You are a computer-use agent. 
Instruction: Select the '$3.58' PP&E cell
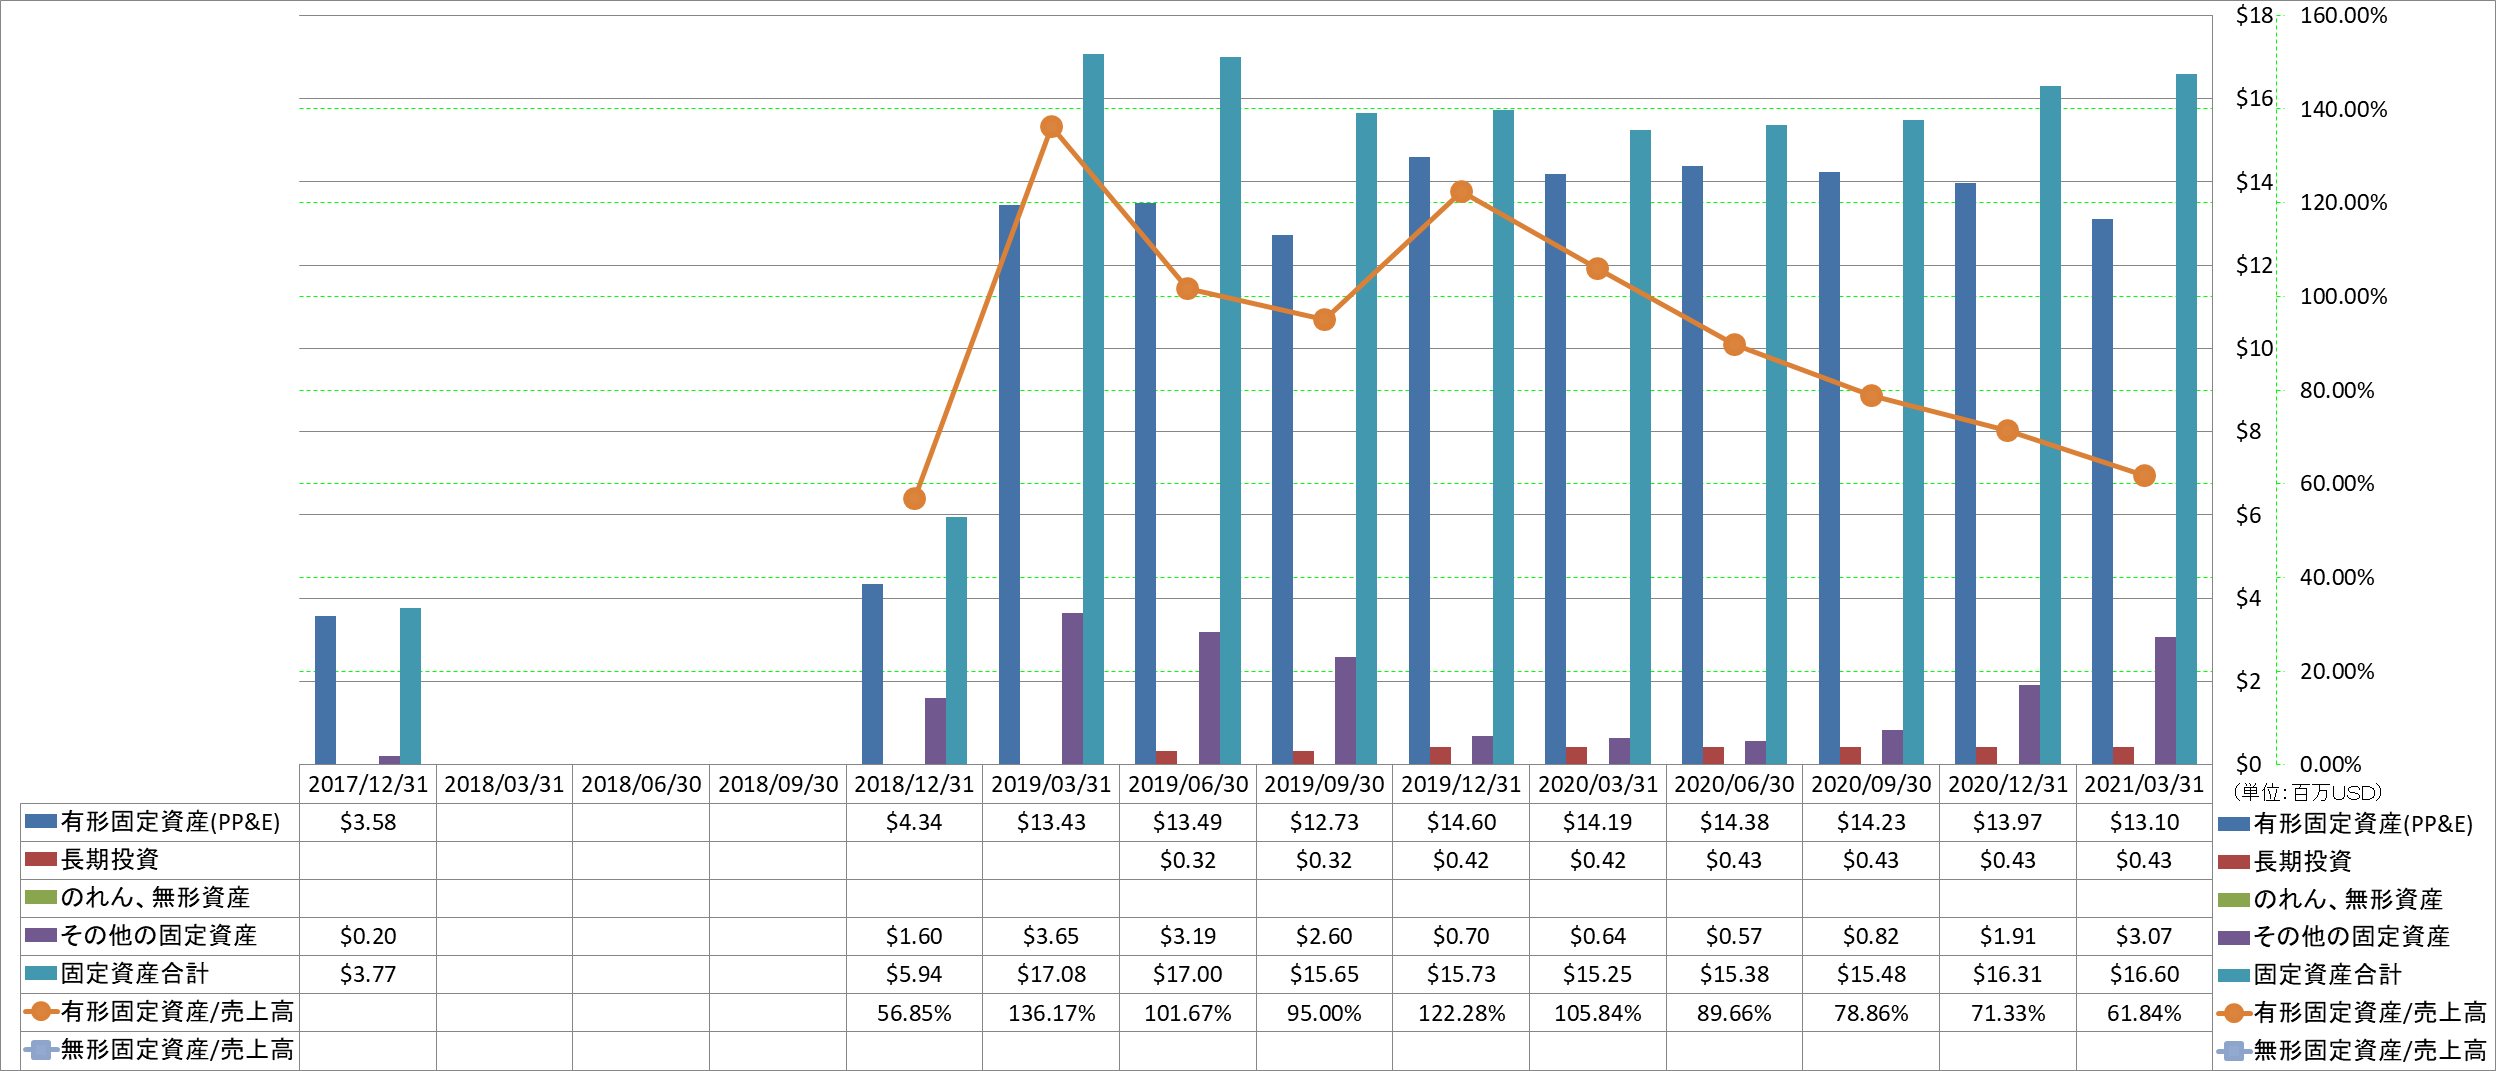coord(368,822)
